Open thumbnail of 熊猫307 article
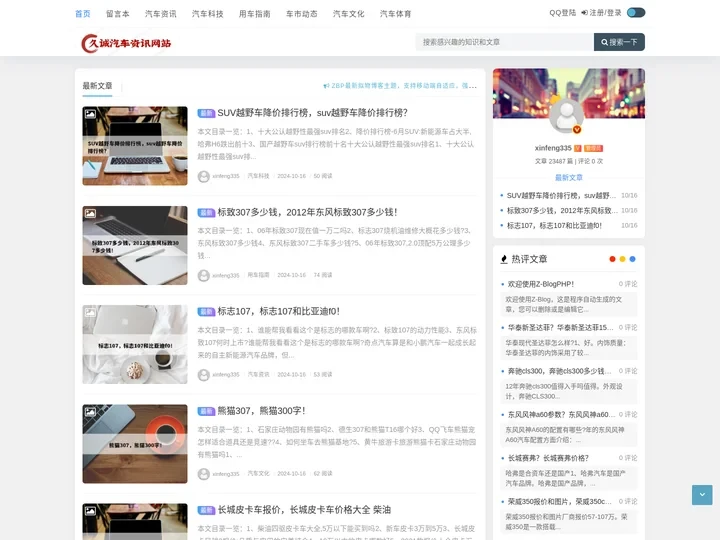The width and height of the screenshot is (720, 540). (x=135, y=444)
